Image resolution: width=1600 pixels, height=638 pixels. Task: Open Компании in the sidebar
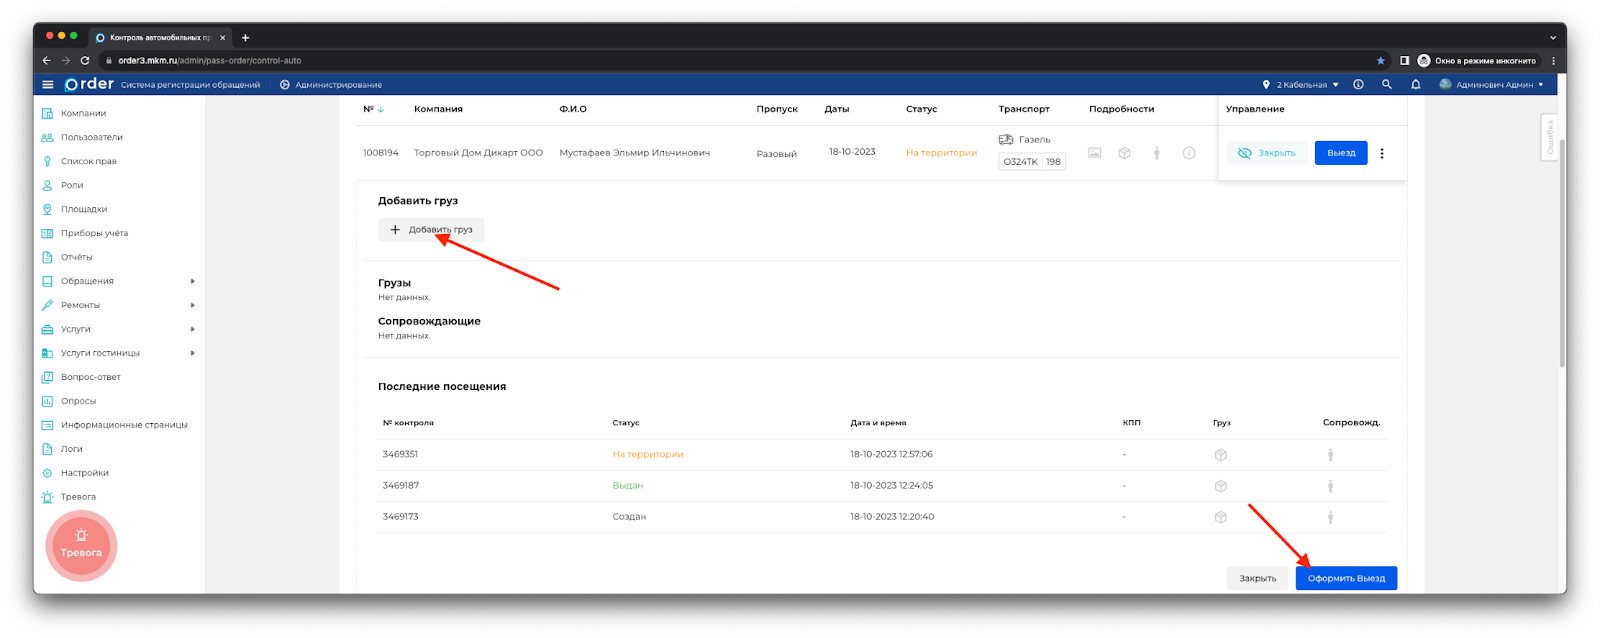(83, 113)
